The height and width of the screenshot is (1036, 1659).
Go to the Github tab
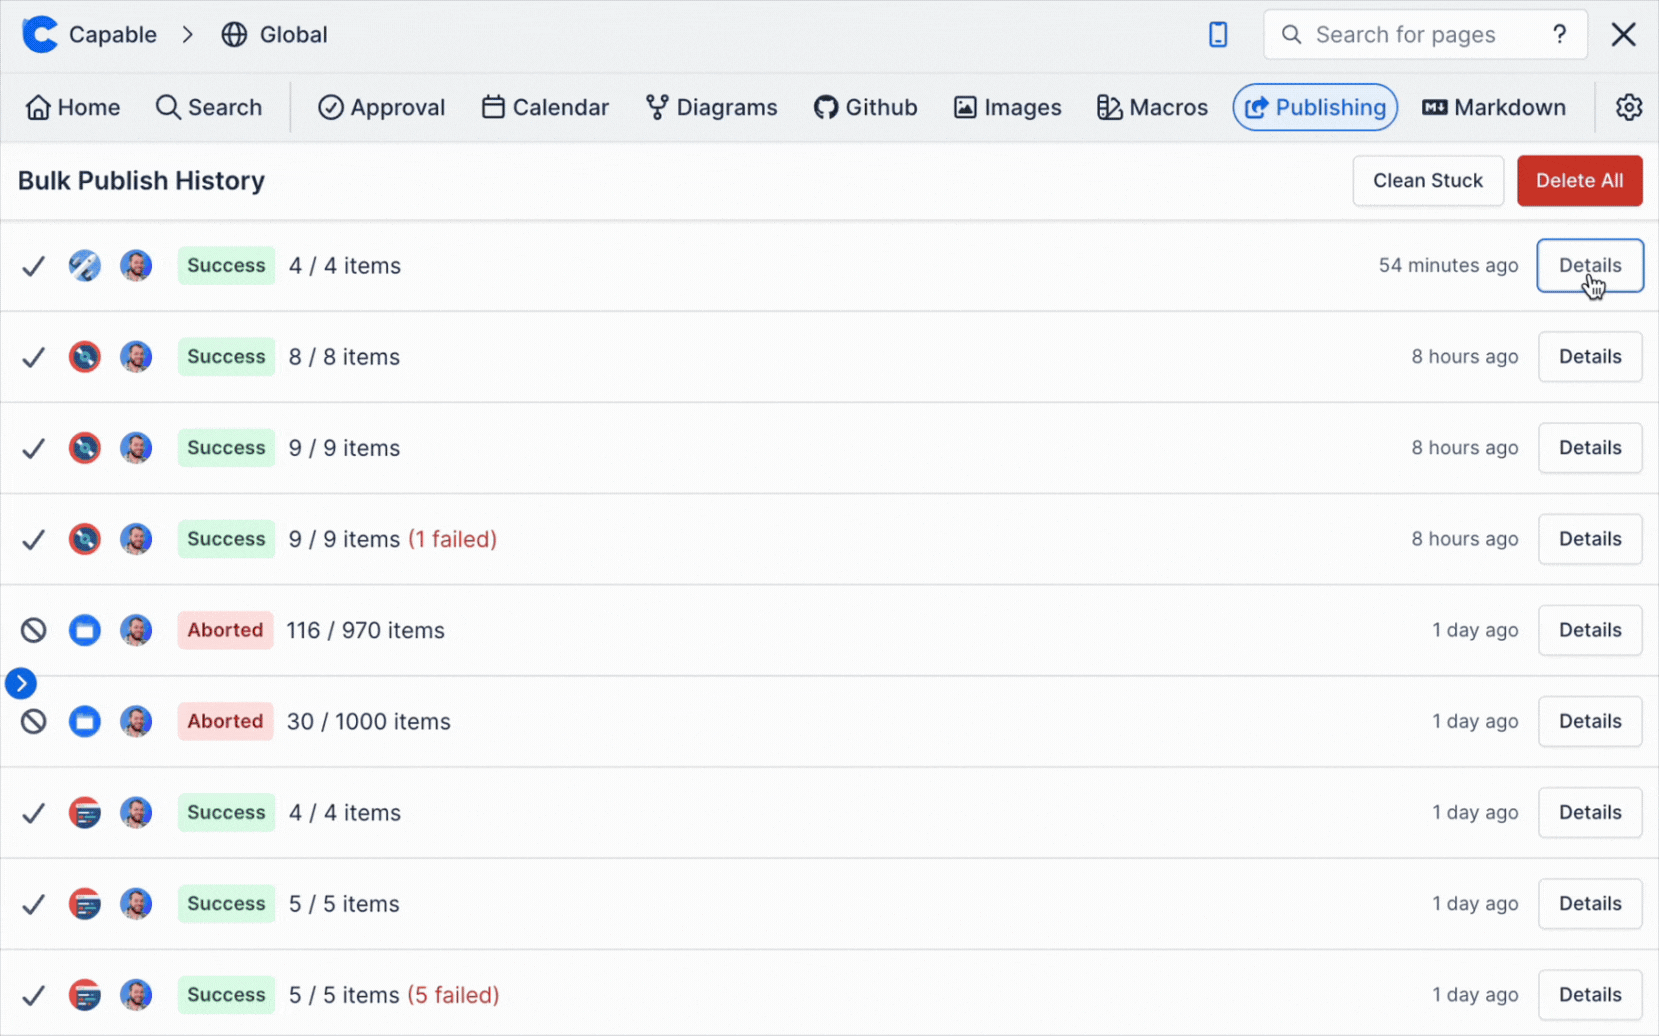click(x=865, y=107)
